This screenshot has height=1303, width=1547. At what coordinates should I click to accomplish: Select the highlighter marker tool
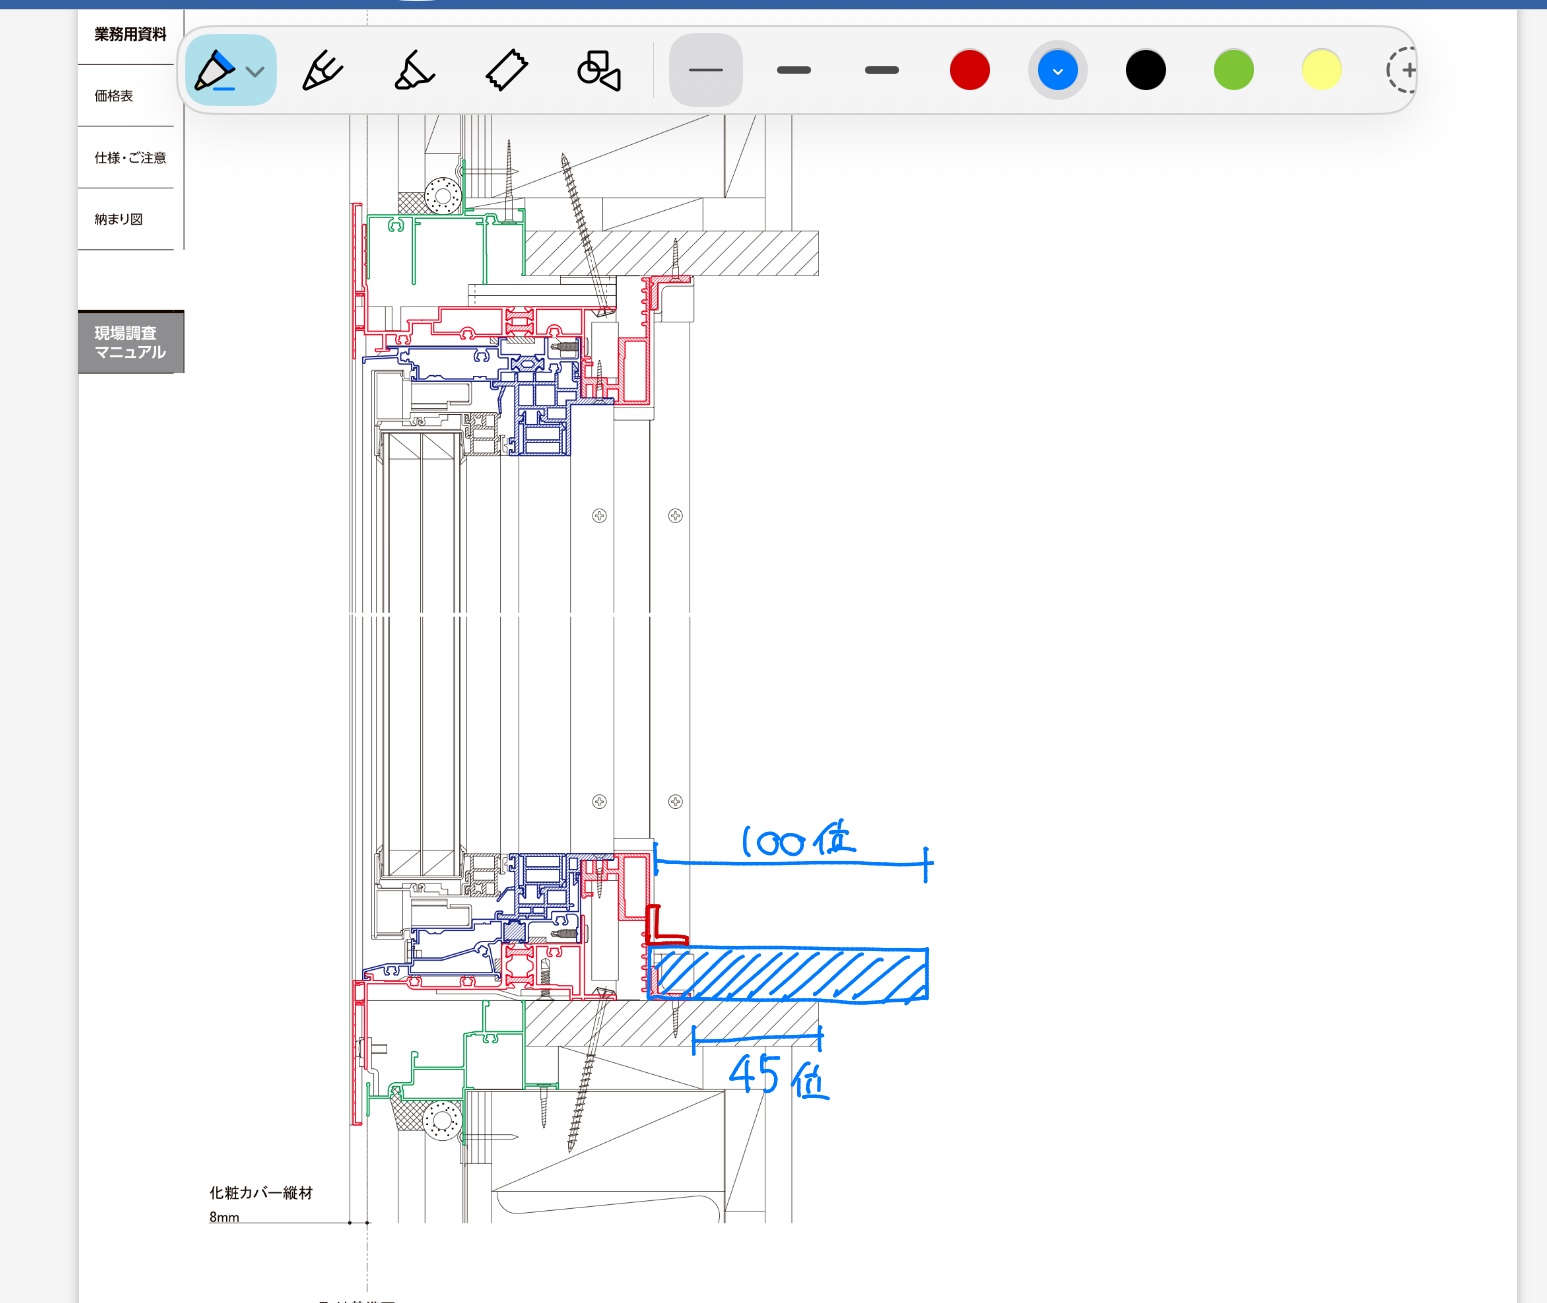[323, 71]
